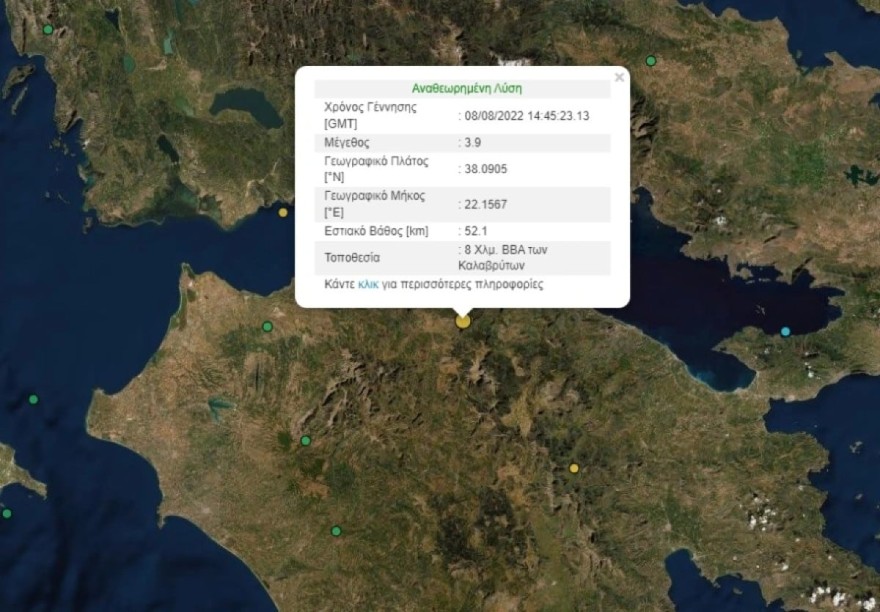The width and height of the screenshot is (880, 612).
Task: Open the yellow earthquake dot in the southeast region
Action: tap(575, 466)
